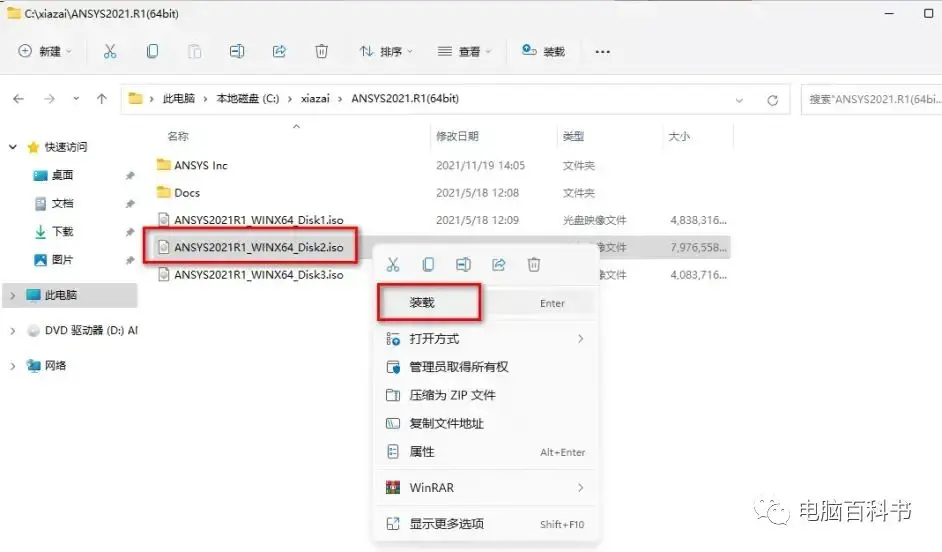
Task: Collapse the 快速访问 (Quick access) tree
Action: [x=13, y=147]
